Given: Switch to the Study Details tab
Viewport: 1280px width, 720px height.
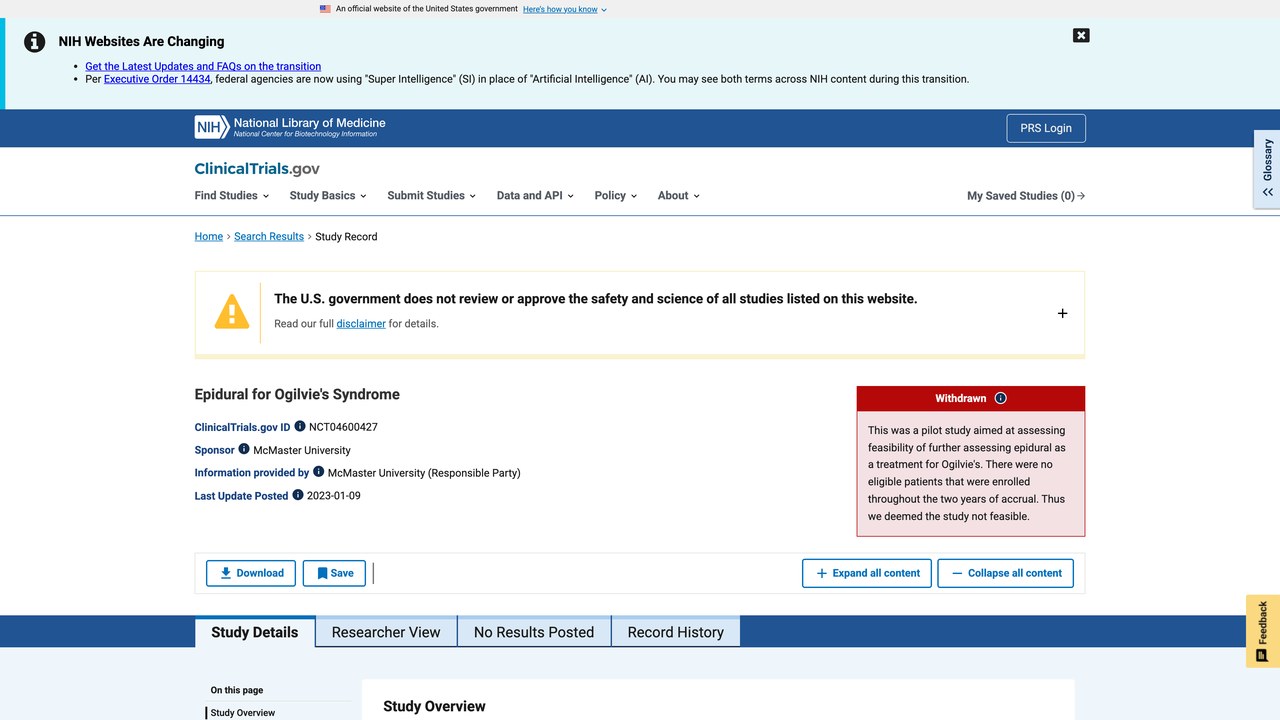Looking at the screenshot, I should click(255, 632).
